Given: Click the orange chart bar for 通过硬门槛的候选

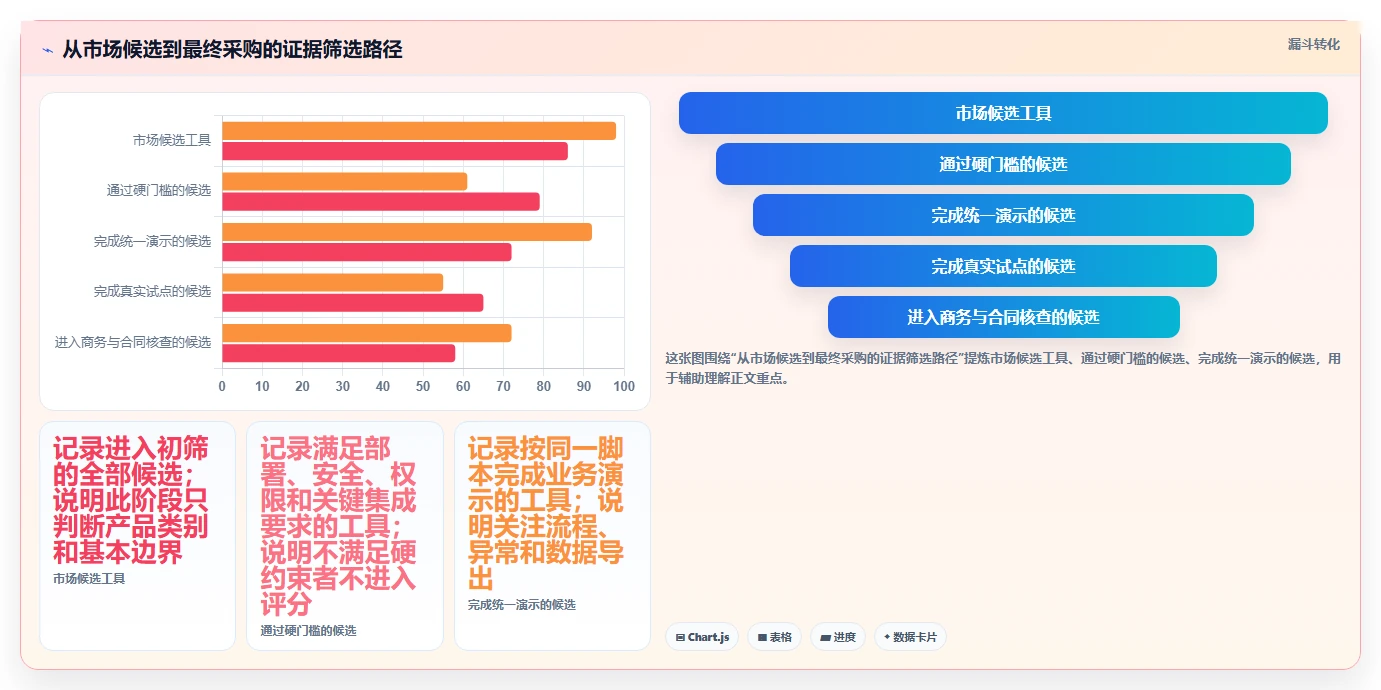Looking at the screenshot, I should tap(345, 181).
